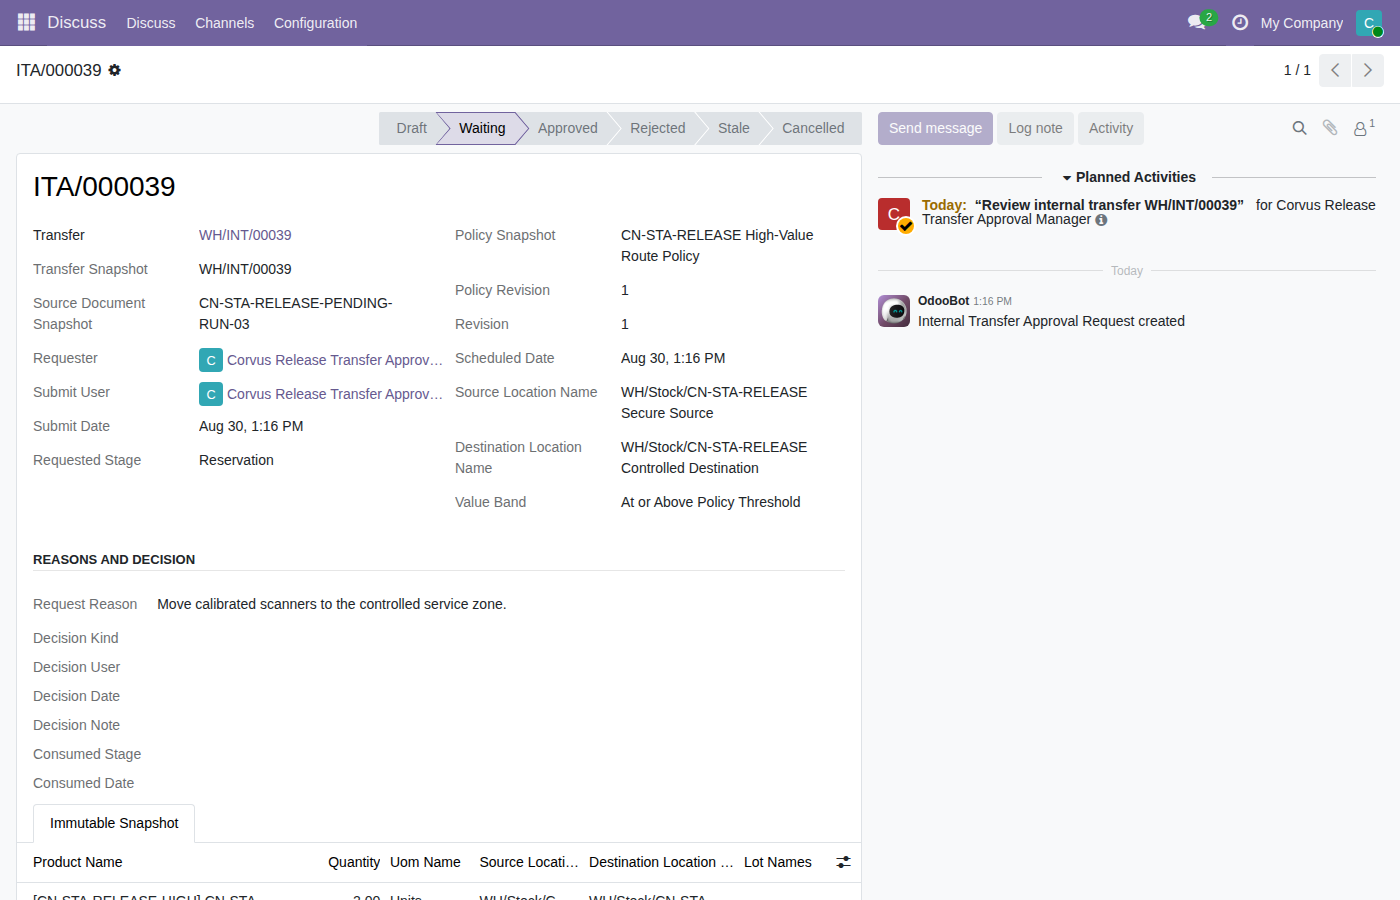Click the Value Band value text
The width and height of the screenshot is (1400, 900).
coord(711,502)
